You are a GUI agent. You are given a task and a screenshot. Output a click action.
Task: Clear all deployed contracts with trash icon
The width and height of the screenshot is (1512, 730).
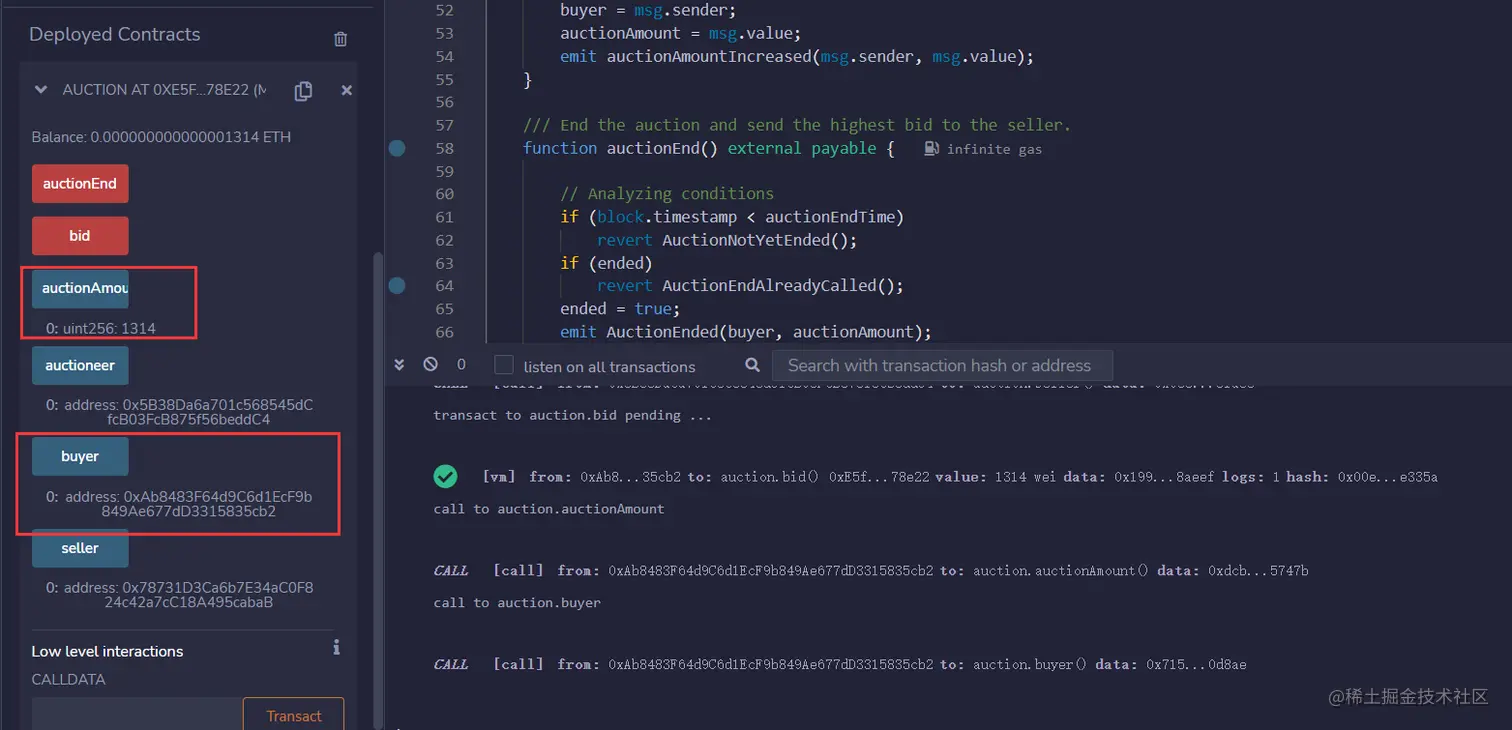(340, 38)
